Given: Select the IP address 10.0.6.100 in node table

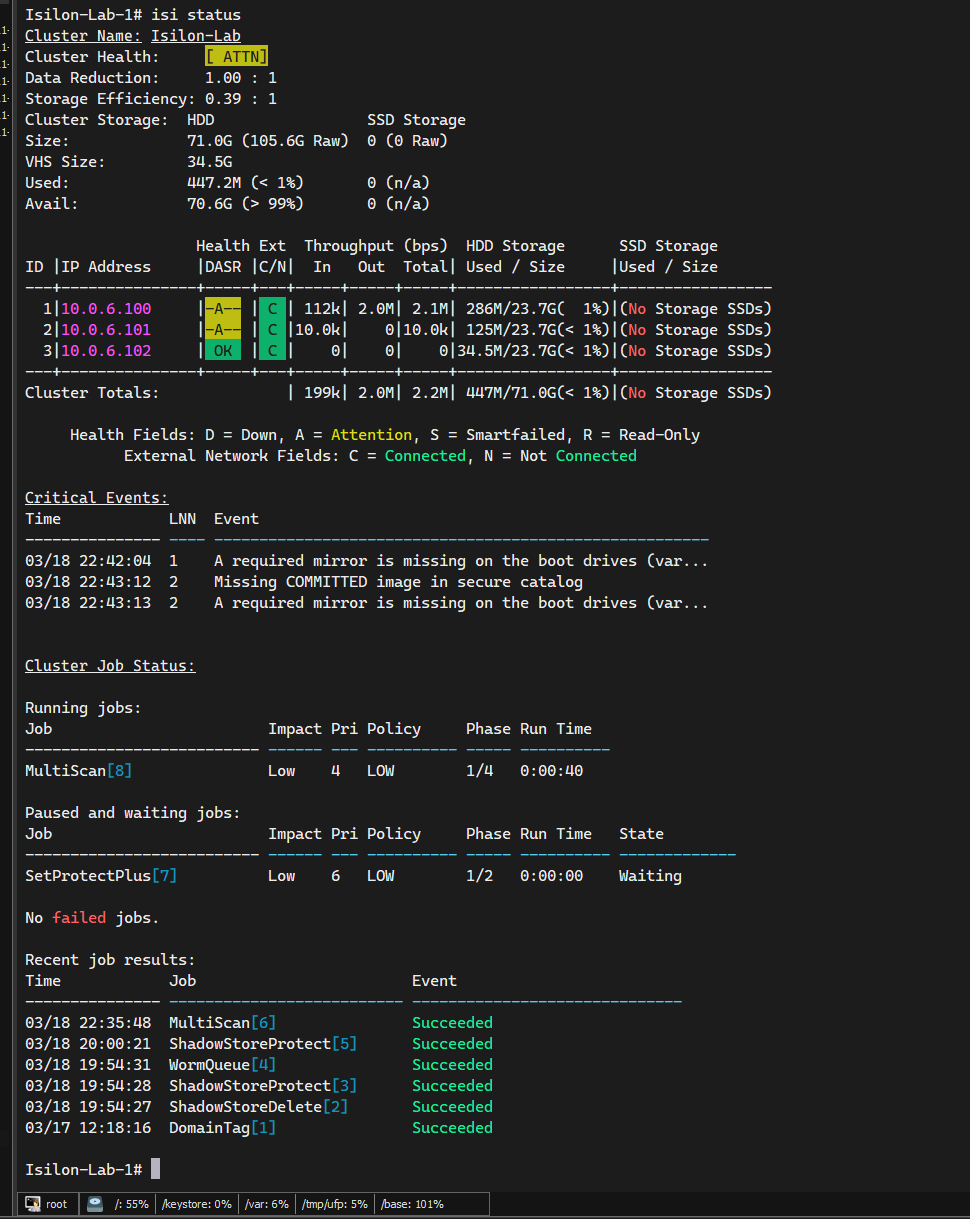Looking at the screenshot, I should [x=105, y=308].
